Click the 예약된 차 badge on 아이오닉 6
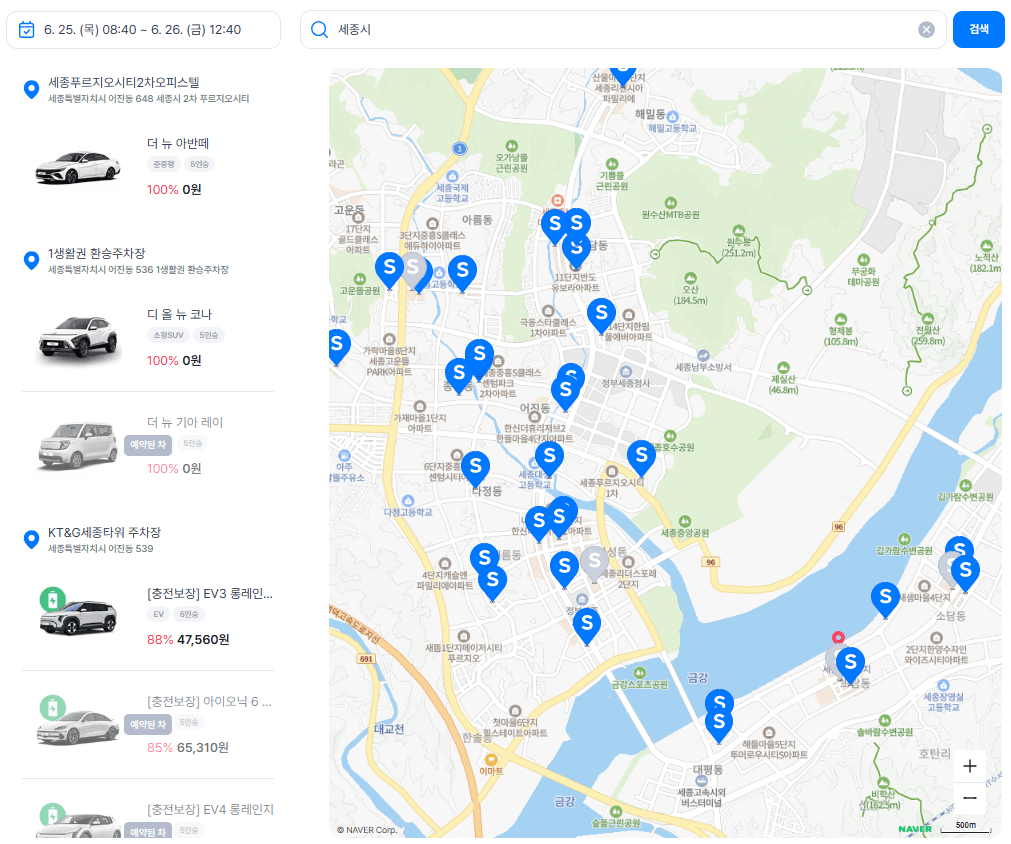The image size is (1011, 844). (x=148, y=724)
